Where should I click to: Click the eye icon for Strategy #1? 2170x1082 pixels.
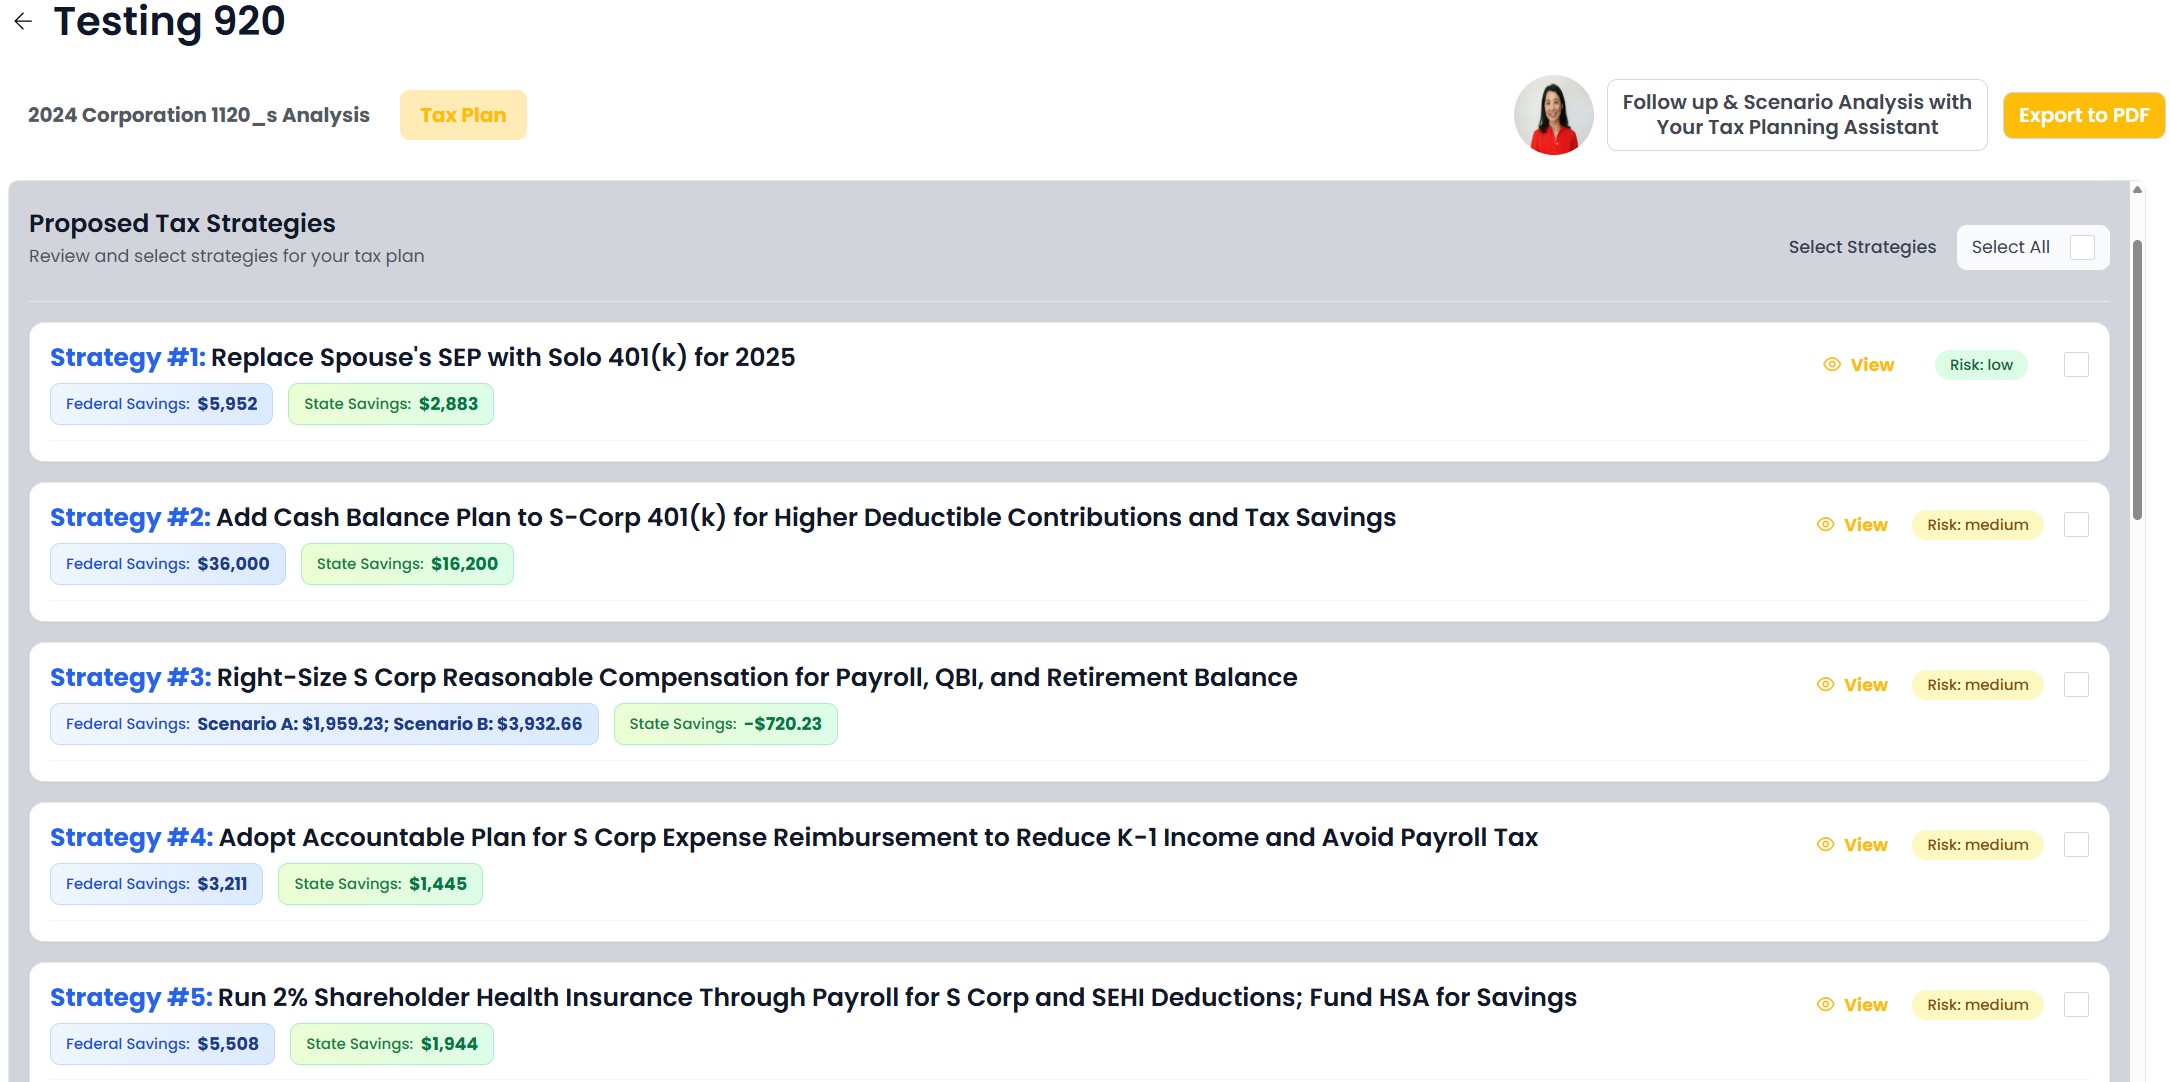coord(1832,365)
